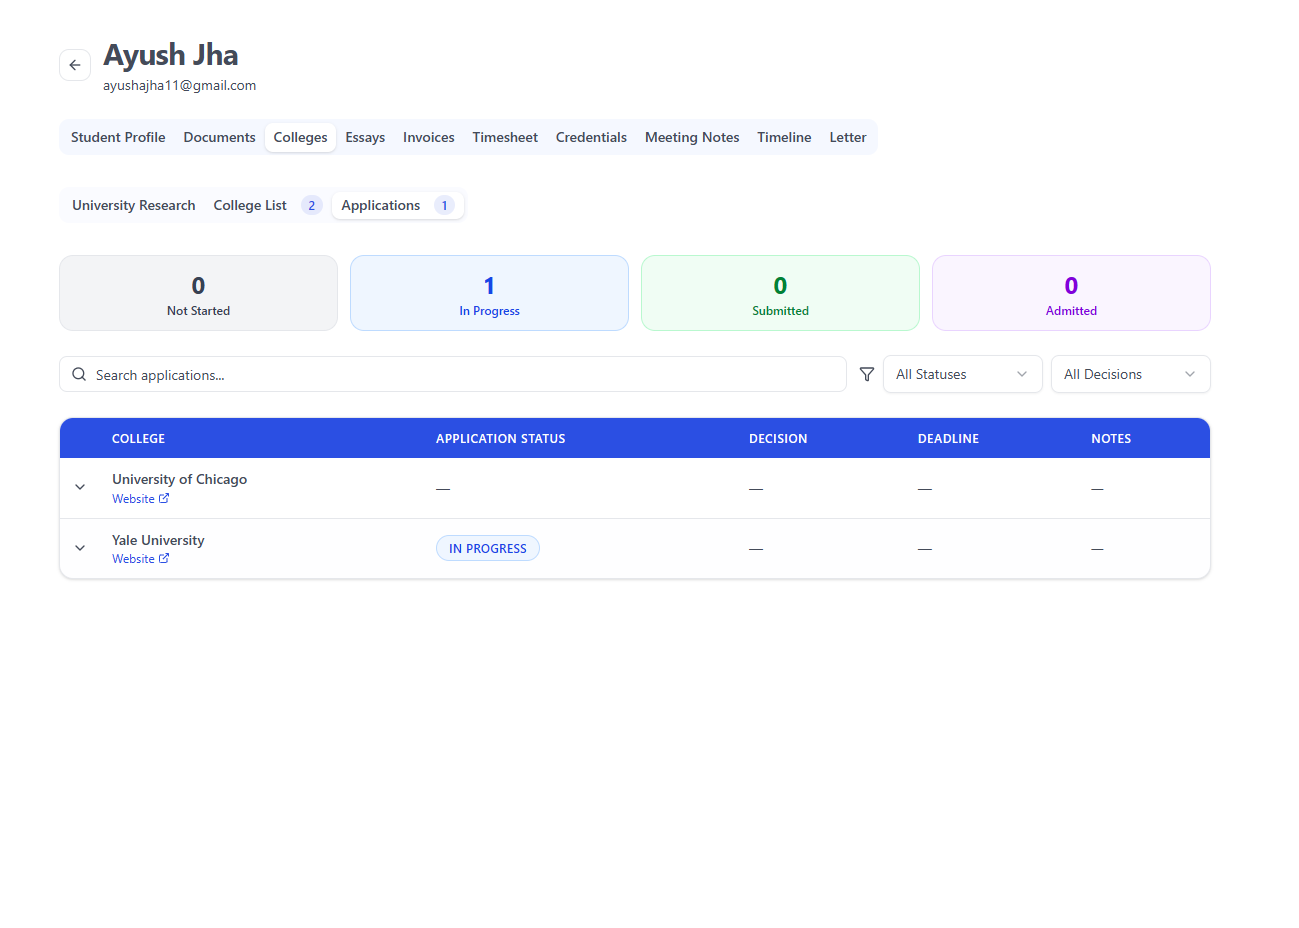1299x928 pixels.
Task: Open the Student Profile tab
Action: click(118, 137)
